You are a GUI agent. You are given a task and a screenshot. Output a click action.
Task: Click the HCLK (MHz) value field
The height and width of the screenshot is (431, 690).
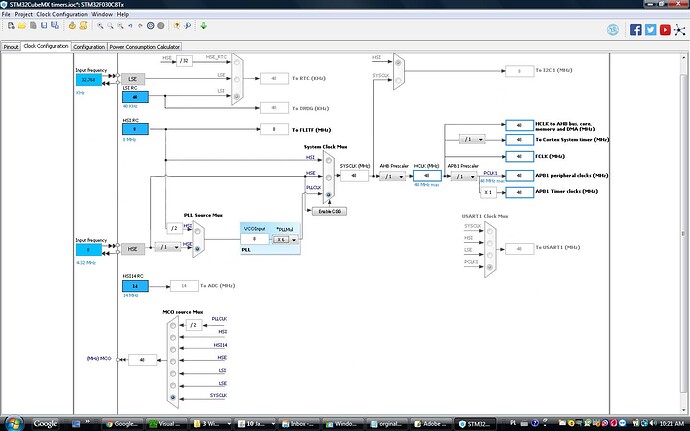point(427,176)
